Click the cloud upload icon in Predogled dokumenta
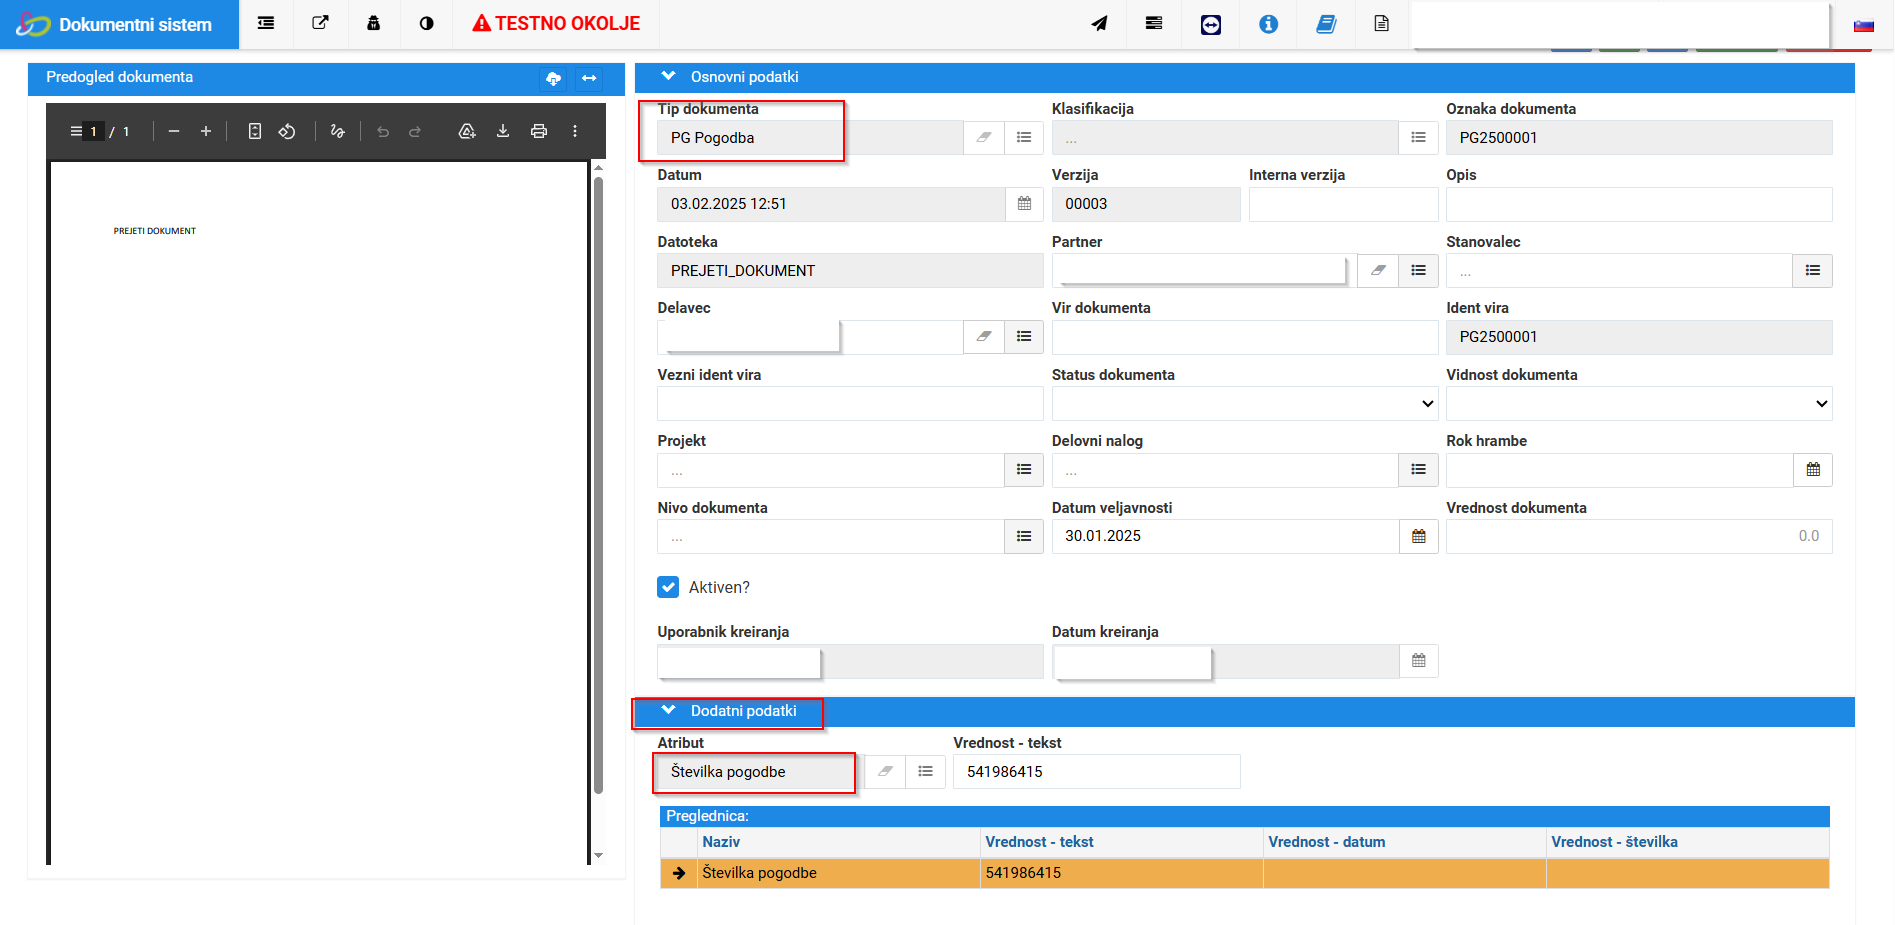The width and height of the screenshot is (1895, 925). (x=553, y=78)
